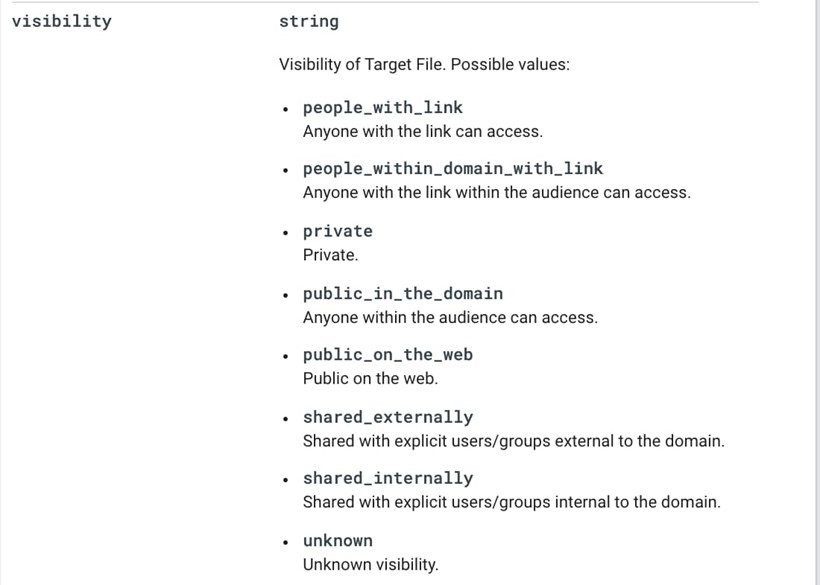Click the 'Unknown visibility.' description text
Viewport: 820px width, 585px height.
370,565
